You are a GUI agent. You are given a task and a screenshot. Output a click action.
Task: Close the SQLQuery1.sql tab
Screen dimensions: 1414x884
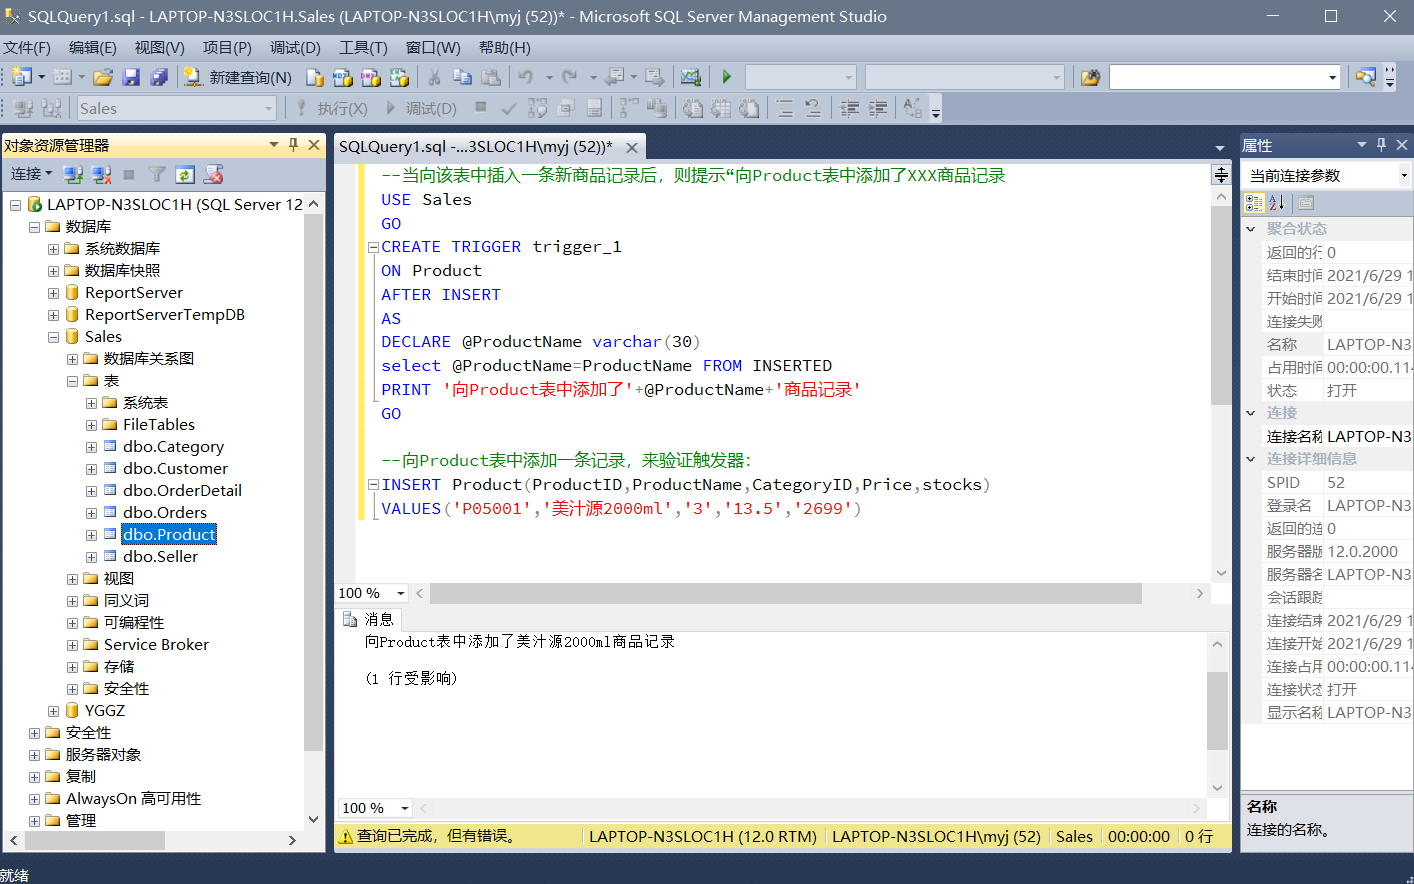click(x=632, y=147)
